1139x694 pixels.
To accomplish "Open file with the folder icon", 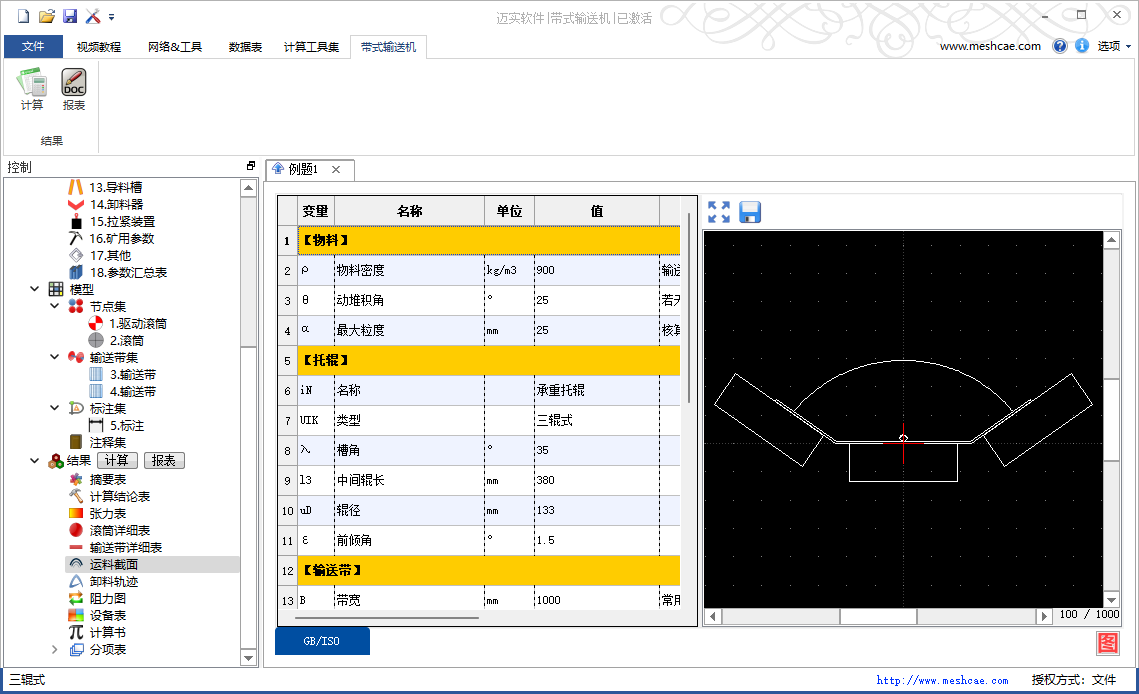I will click(46, 16).
